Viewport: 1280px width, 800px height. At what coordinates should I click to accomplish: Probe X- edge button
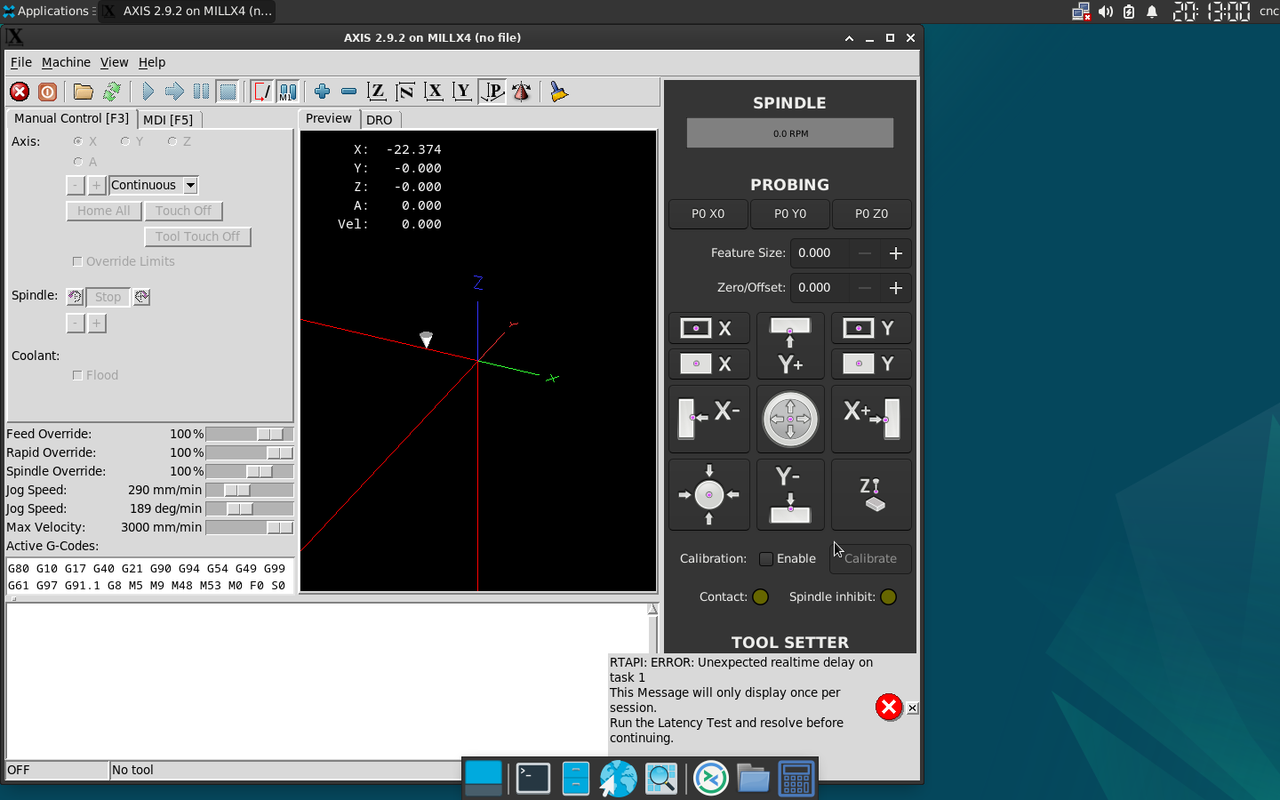[x=709, y=419]
